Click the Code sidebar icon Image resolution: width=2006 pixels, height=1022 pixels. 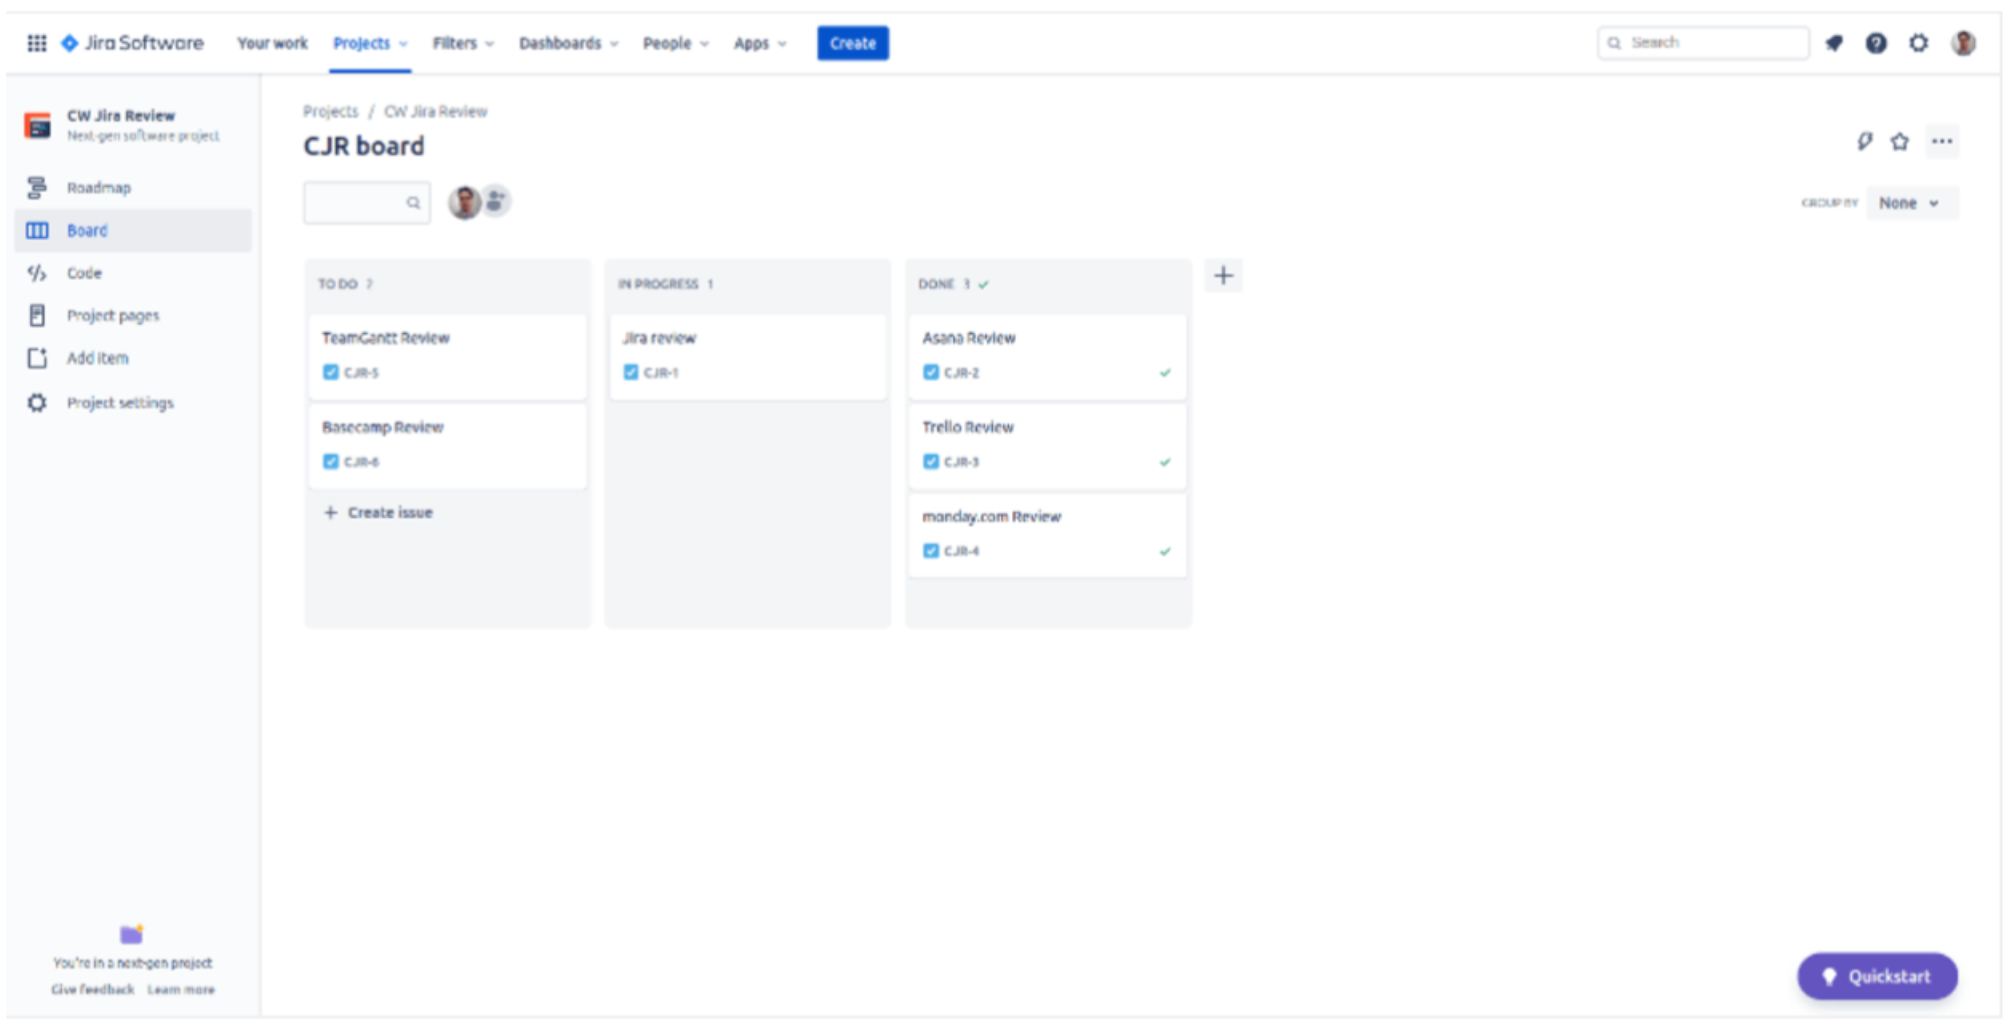tap(37, 273)
